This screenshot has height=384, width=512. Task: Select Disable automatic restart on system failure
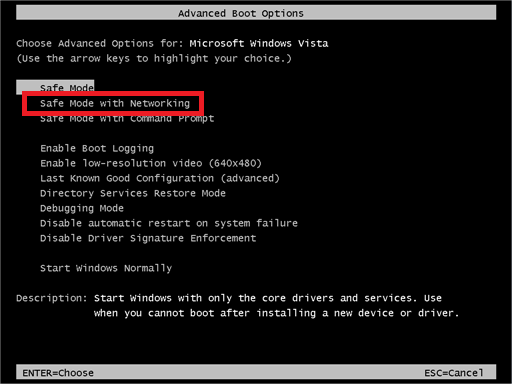[x=169, y=223]
